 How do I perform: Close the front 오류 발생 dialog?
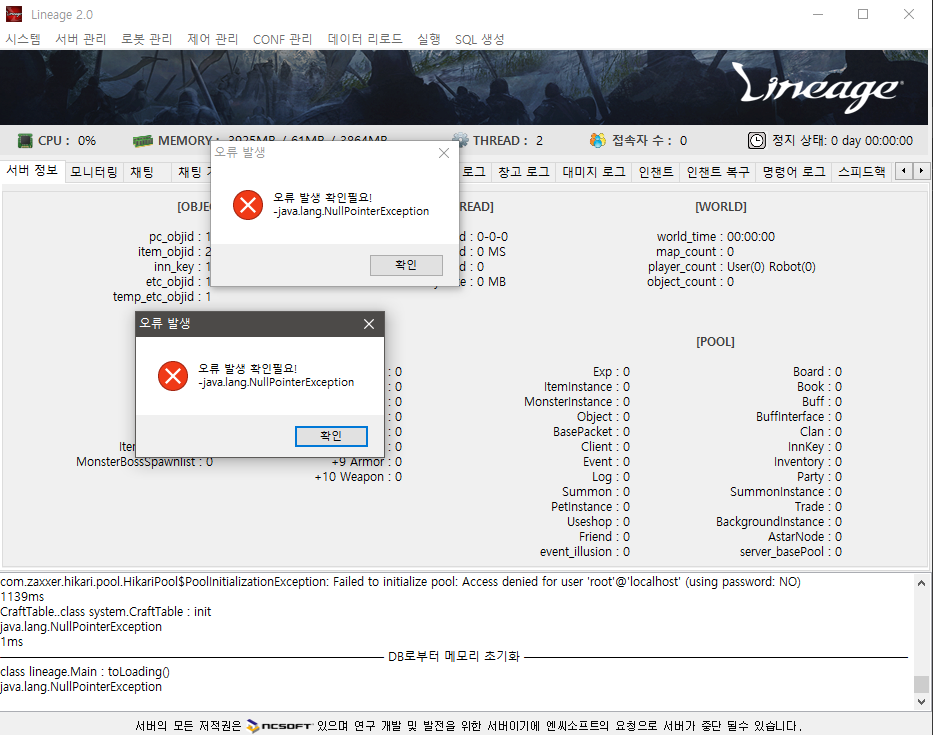369,324
